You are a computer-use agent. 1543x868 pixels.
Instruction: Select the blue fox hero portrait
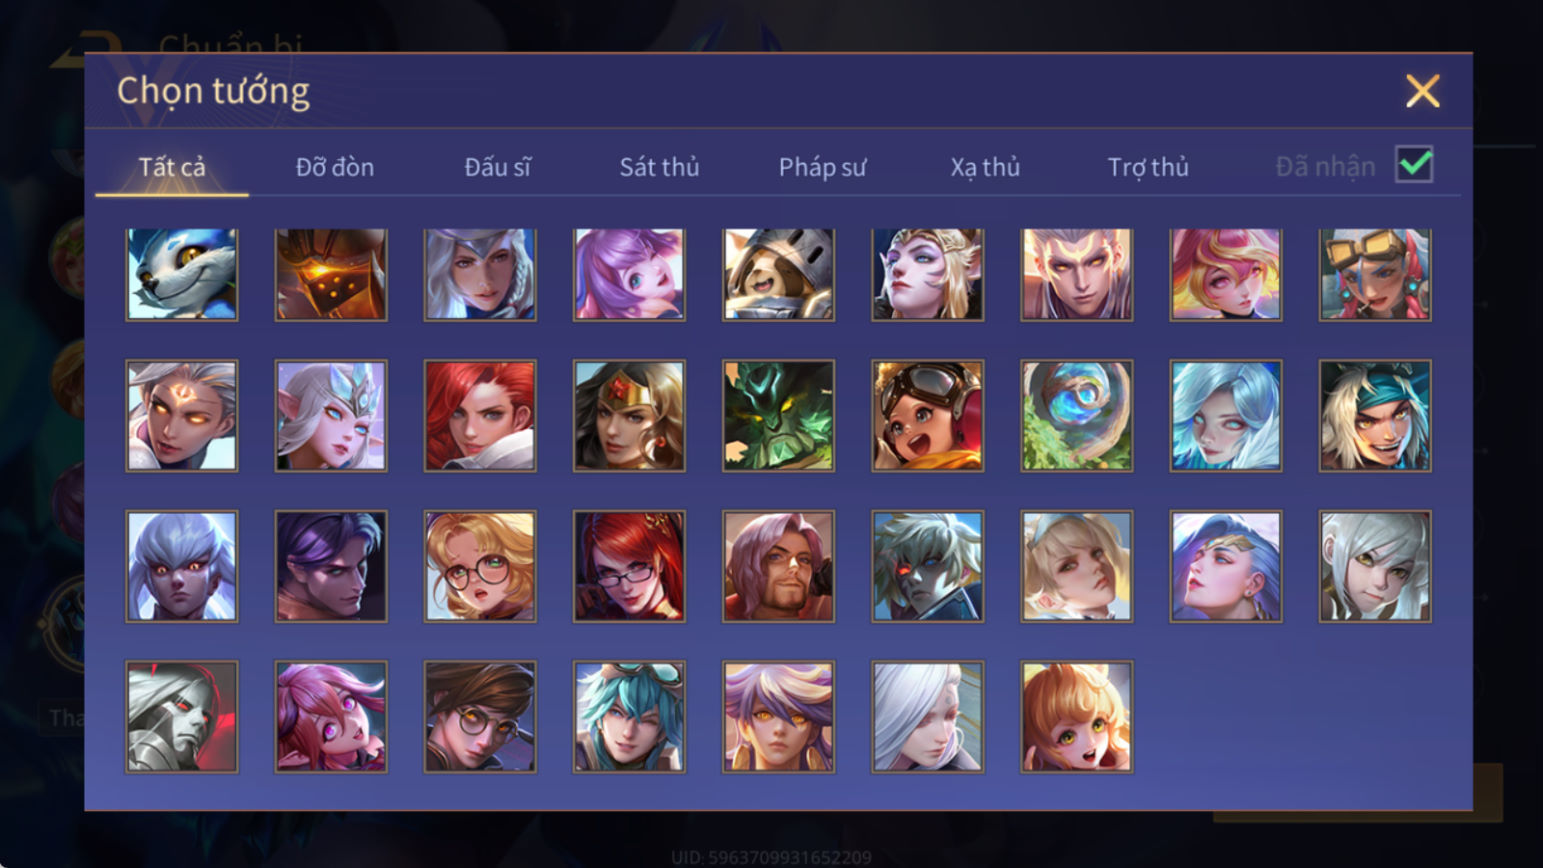point(182,275)
